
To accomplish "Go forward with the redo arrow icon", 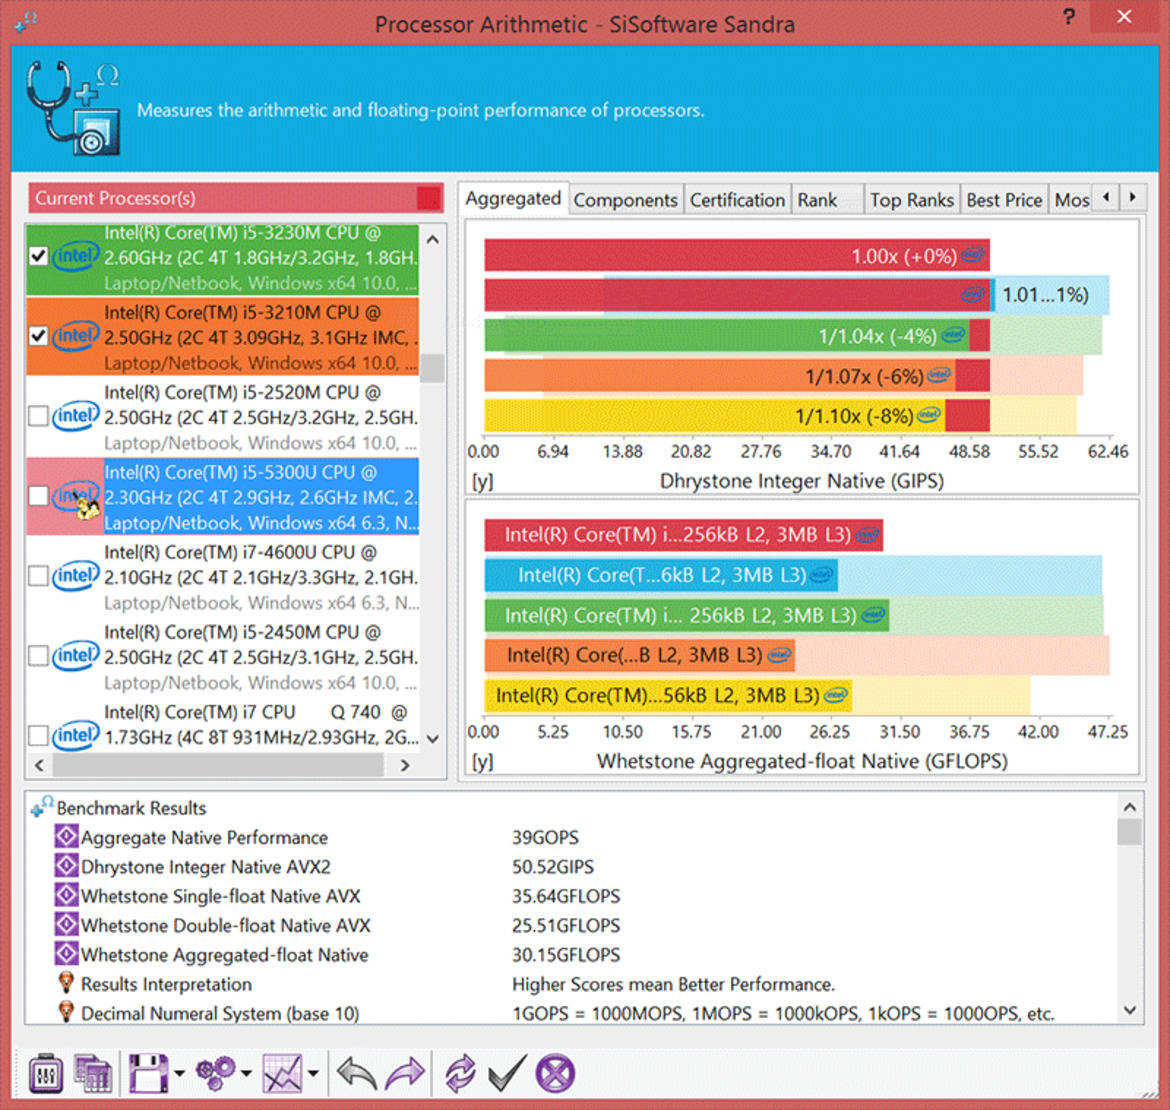I will coord(404,1074).
